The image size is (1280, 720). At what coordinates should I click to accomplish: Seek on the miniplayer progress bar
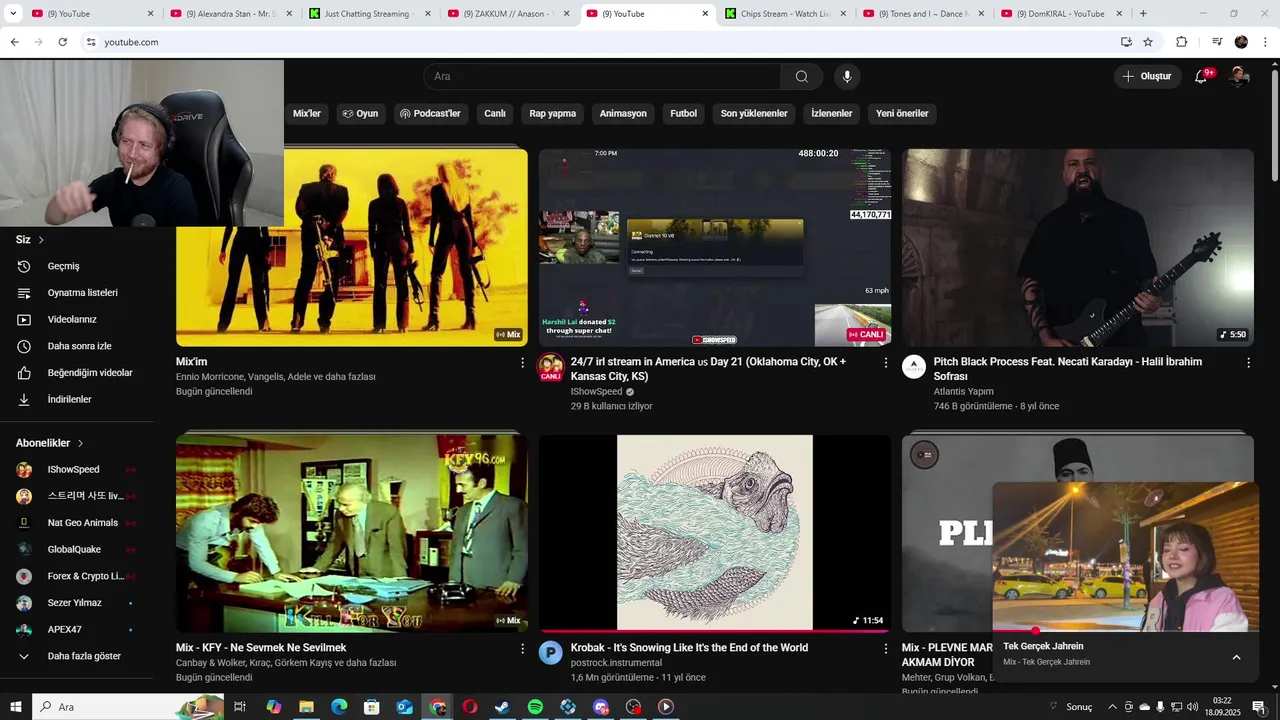(x=1126, y=632)
